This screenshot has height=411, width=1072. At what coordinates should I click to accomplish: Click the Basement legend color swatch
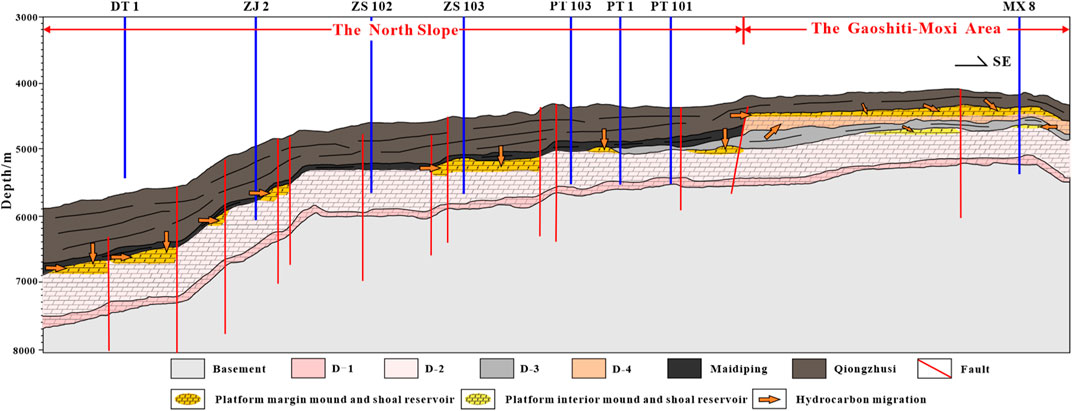[187, 369]
